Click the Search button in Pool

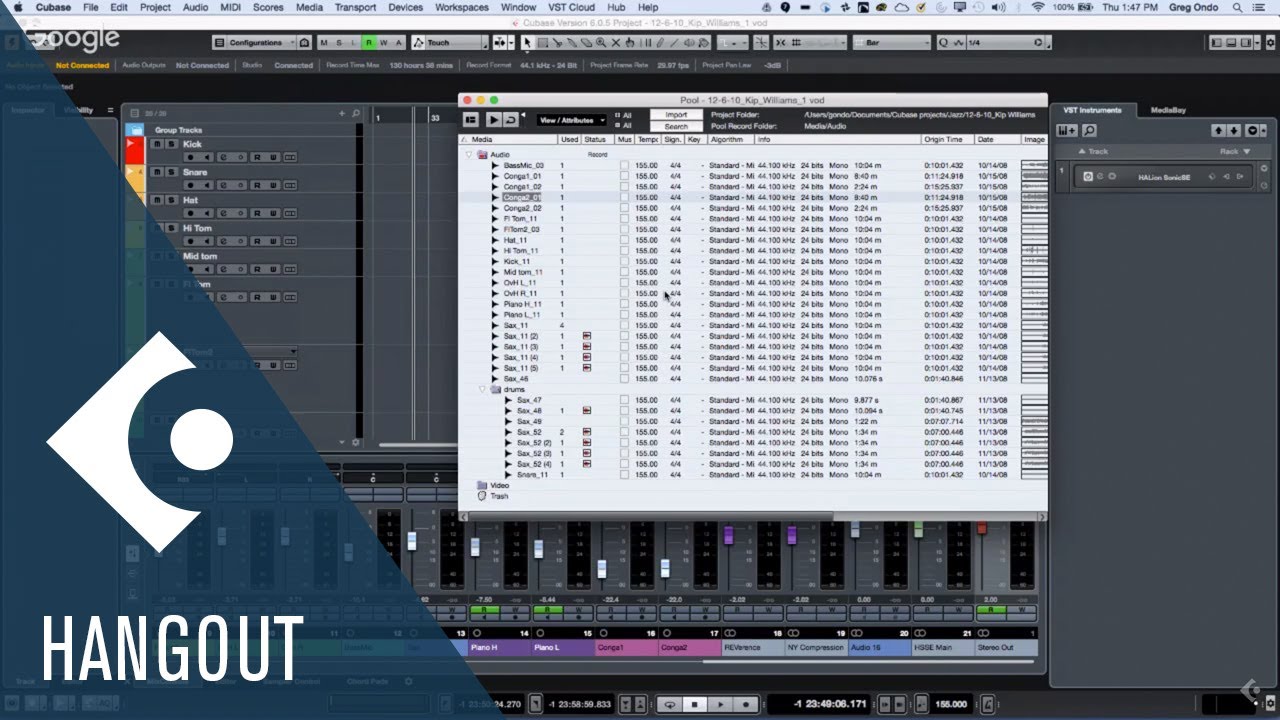click(x=676, y=127)
